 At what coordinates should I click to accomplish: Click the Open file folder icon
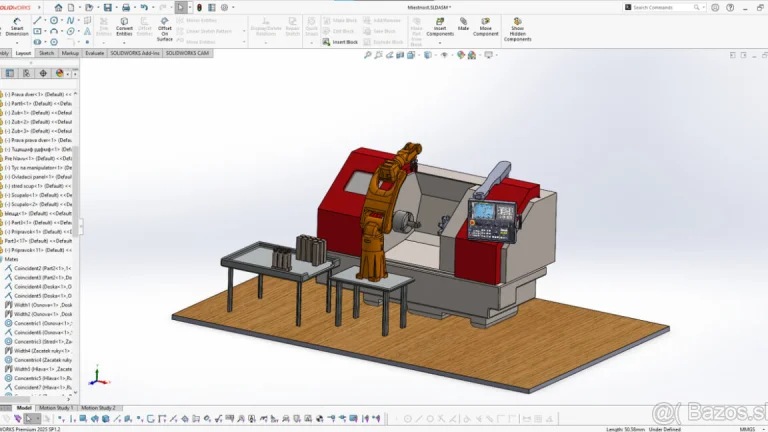point(89,7)
